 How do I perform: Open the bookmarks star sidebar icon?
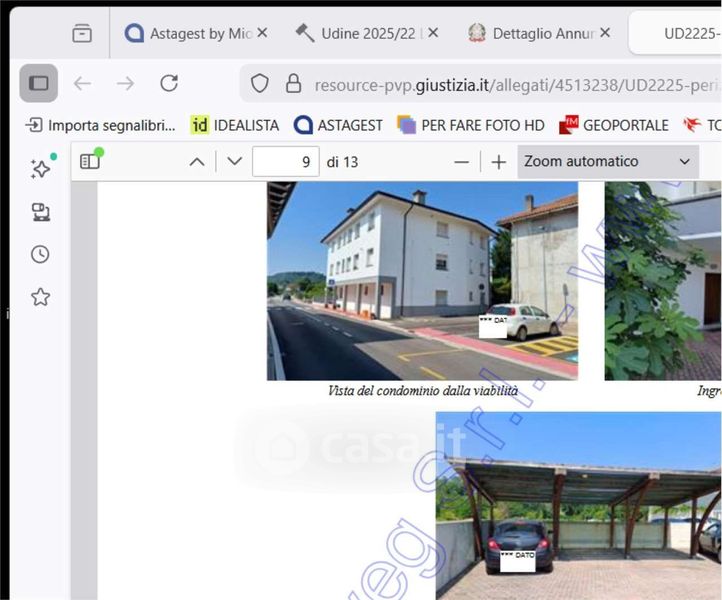(40, 297)
